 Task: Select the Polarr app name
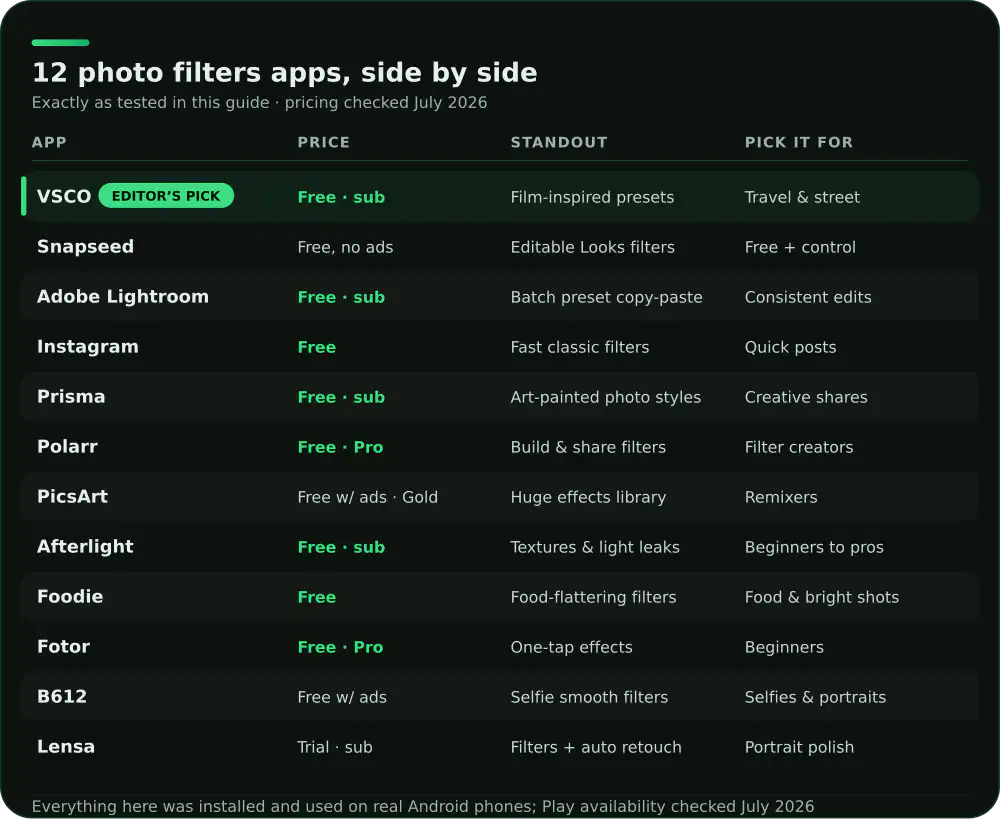pyautogui.click(x=67, y=446)
